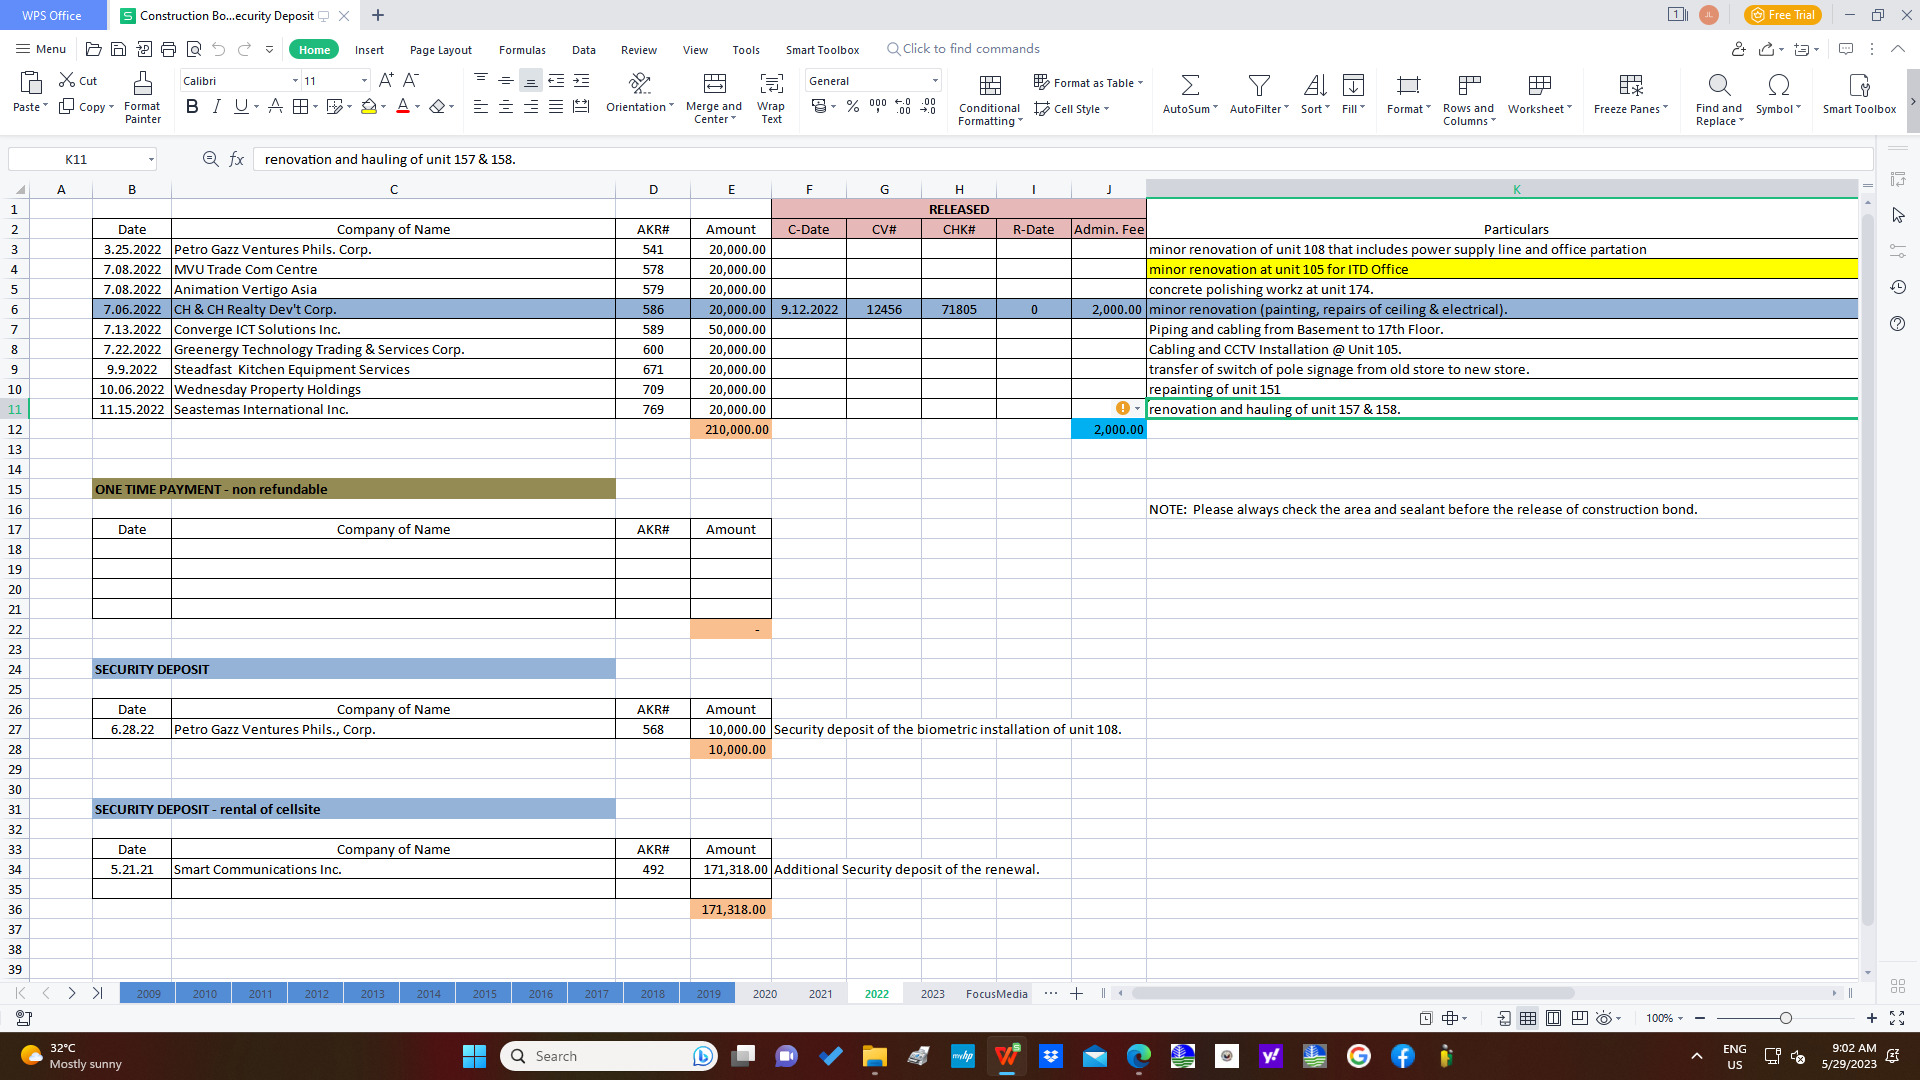This screenshot has width=1920, height=1080.
Task: Open the Name Box dropdown arrow
Action: tap(151, 159)
